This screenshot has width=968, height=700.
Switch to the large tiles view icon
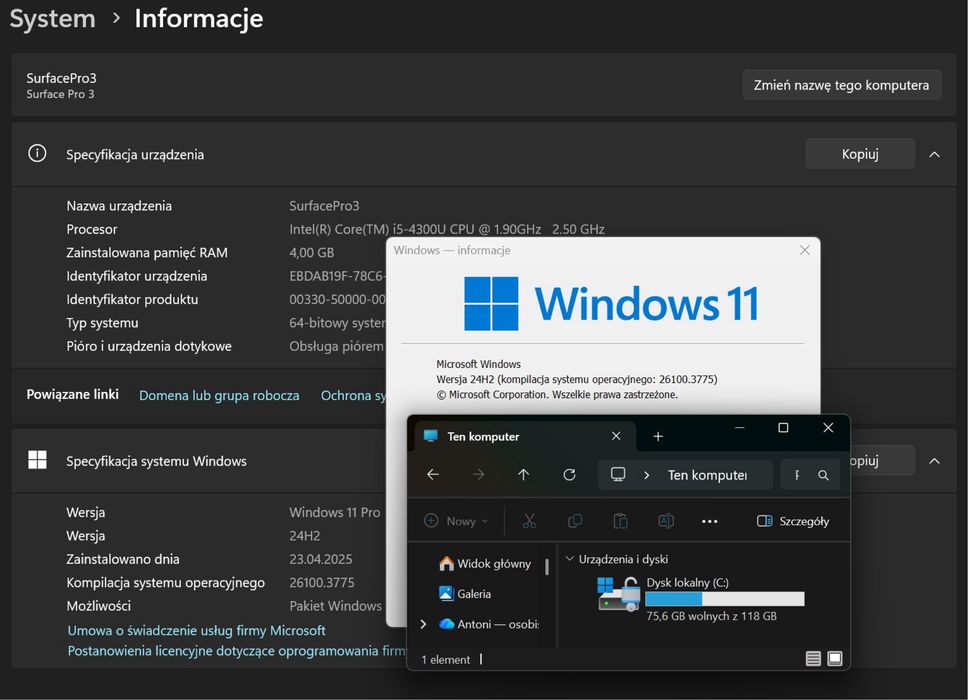835,659
